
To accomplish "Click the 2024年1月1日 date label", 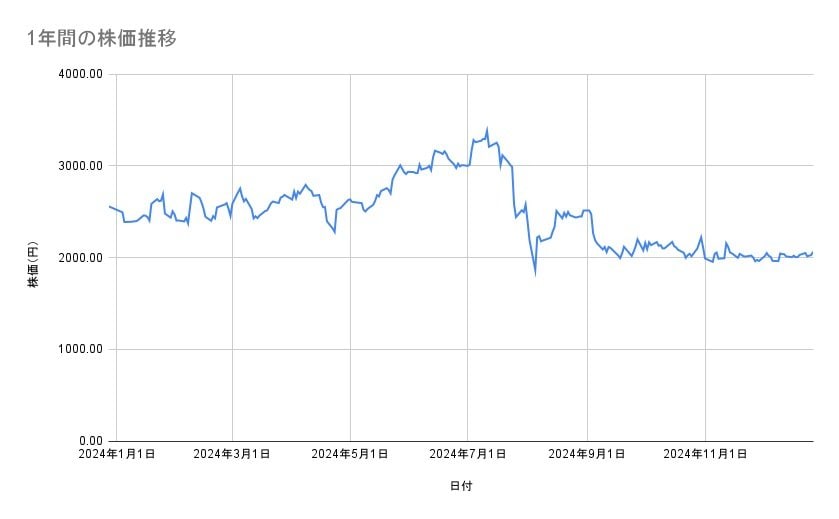I will (116, 454).
